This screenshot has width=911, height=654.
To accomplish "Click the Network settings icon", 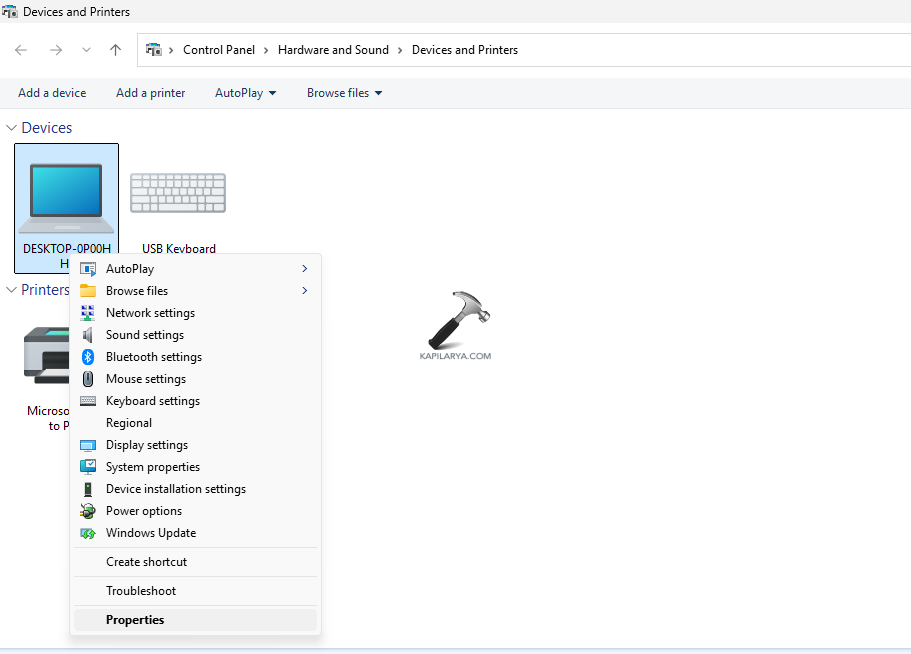I will [88, 313].
